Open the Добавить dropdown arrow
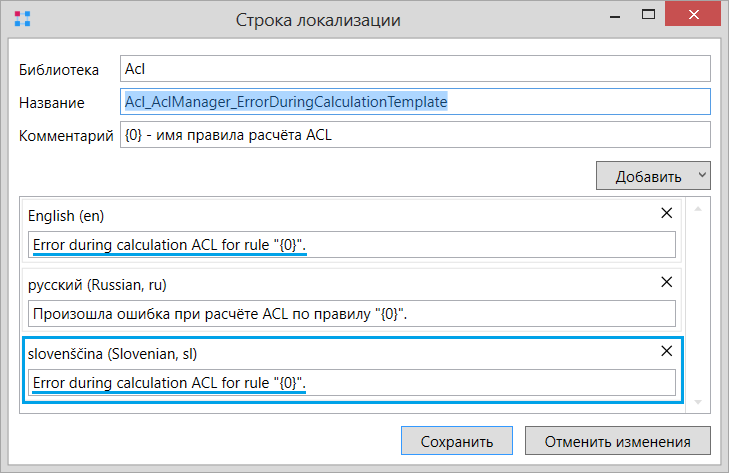The width and height of the screenshot is (729, 473). 702,175
